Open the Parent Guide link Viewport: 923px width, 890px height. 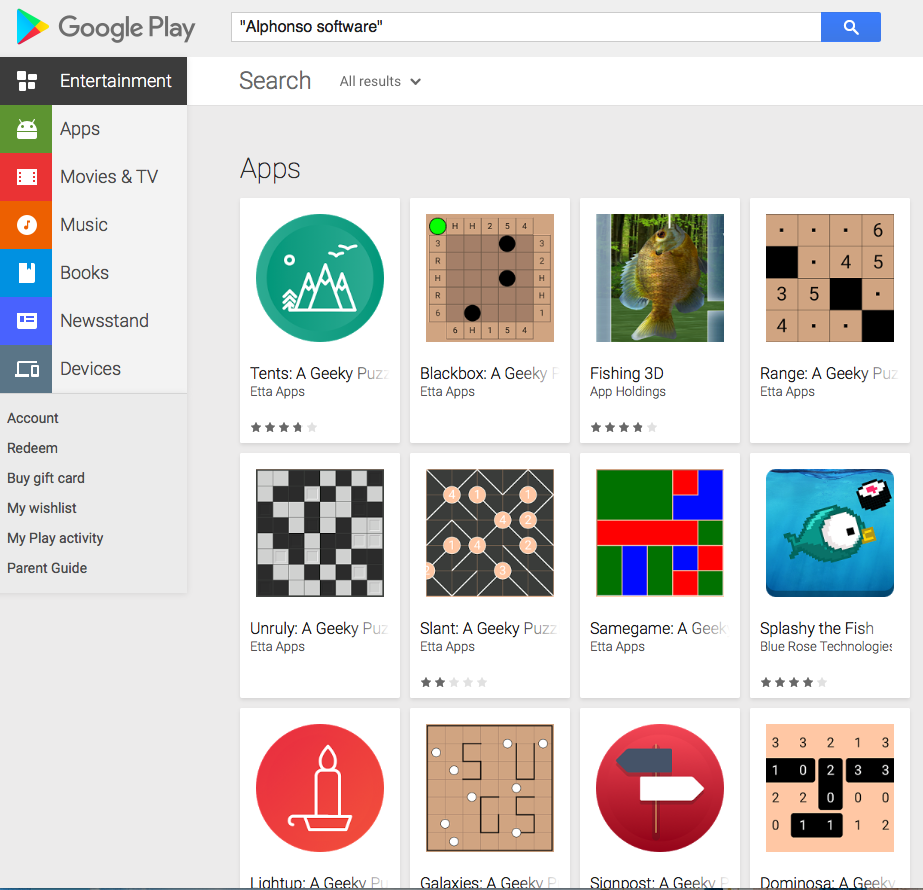(47, 568)
